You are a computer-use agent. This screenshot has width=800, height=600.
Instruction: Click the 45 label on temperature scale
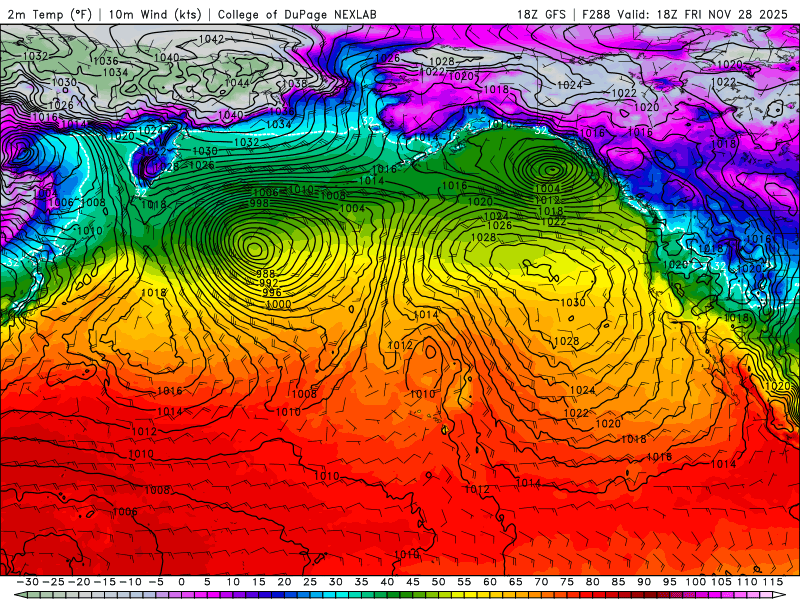click(x=413, y=582)
